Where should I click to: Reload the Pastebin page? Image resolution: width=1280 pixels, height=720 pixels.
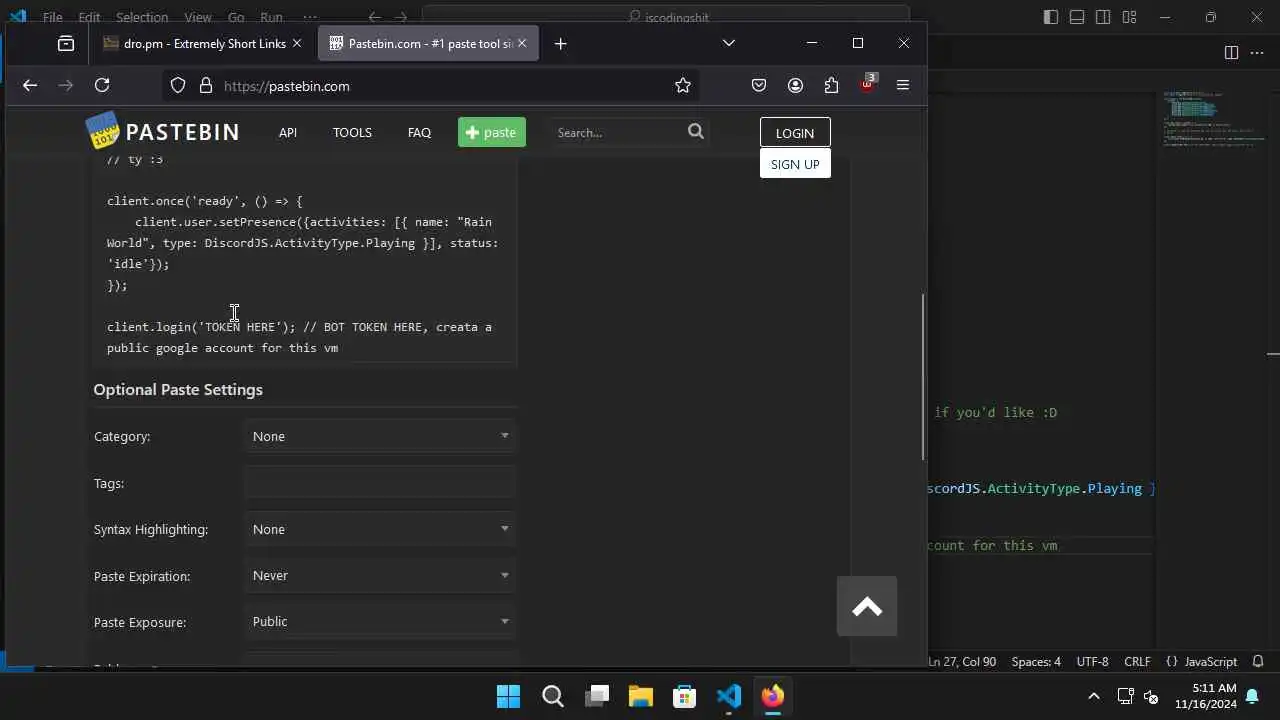coord(102,86)
